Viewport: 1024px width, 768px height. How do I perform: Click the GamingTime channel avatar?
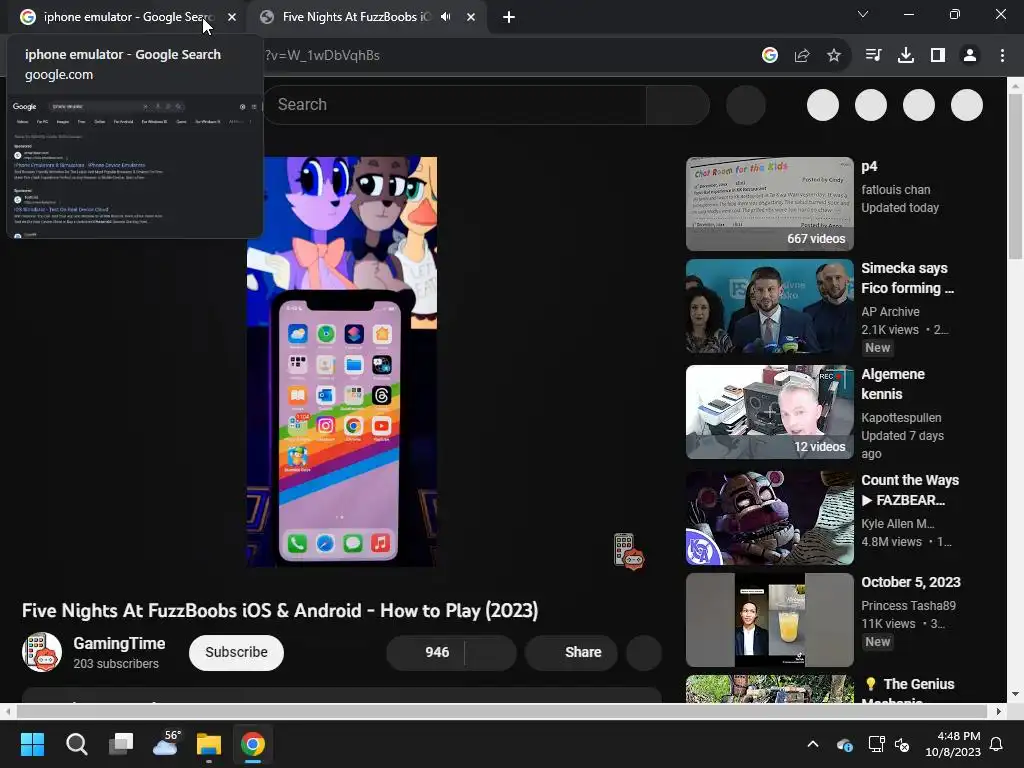pyautogui.click(x=42, y=652)
